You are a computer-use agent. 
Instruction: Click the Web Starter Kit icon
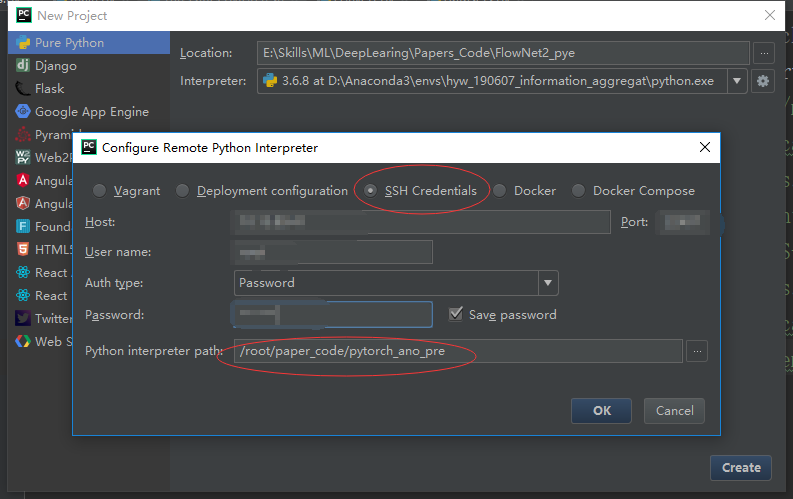pyautogui.click(x=23, y=341)
